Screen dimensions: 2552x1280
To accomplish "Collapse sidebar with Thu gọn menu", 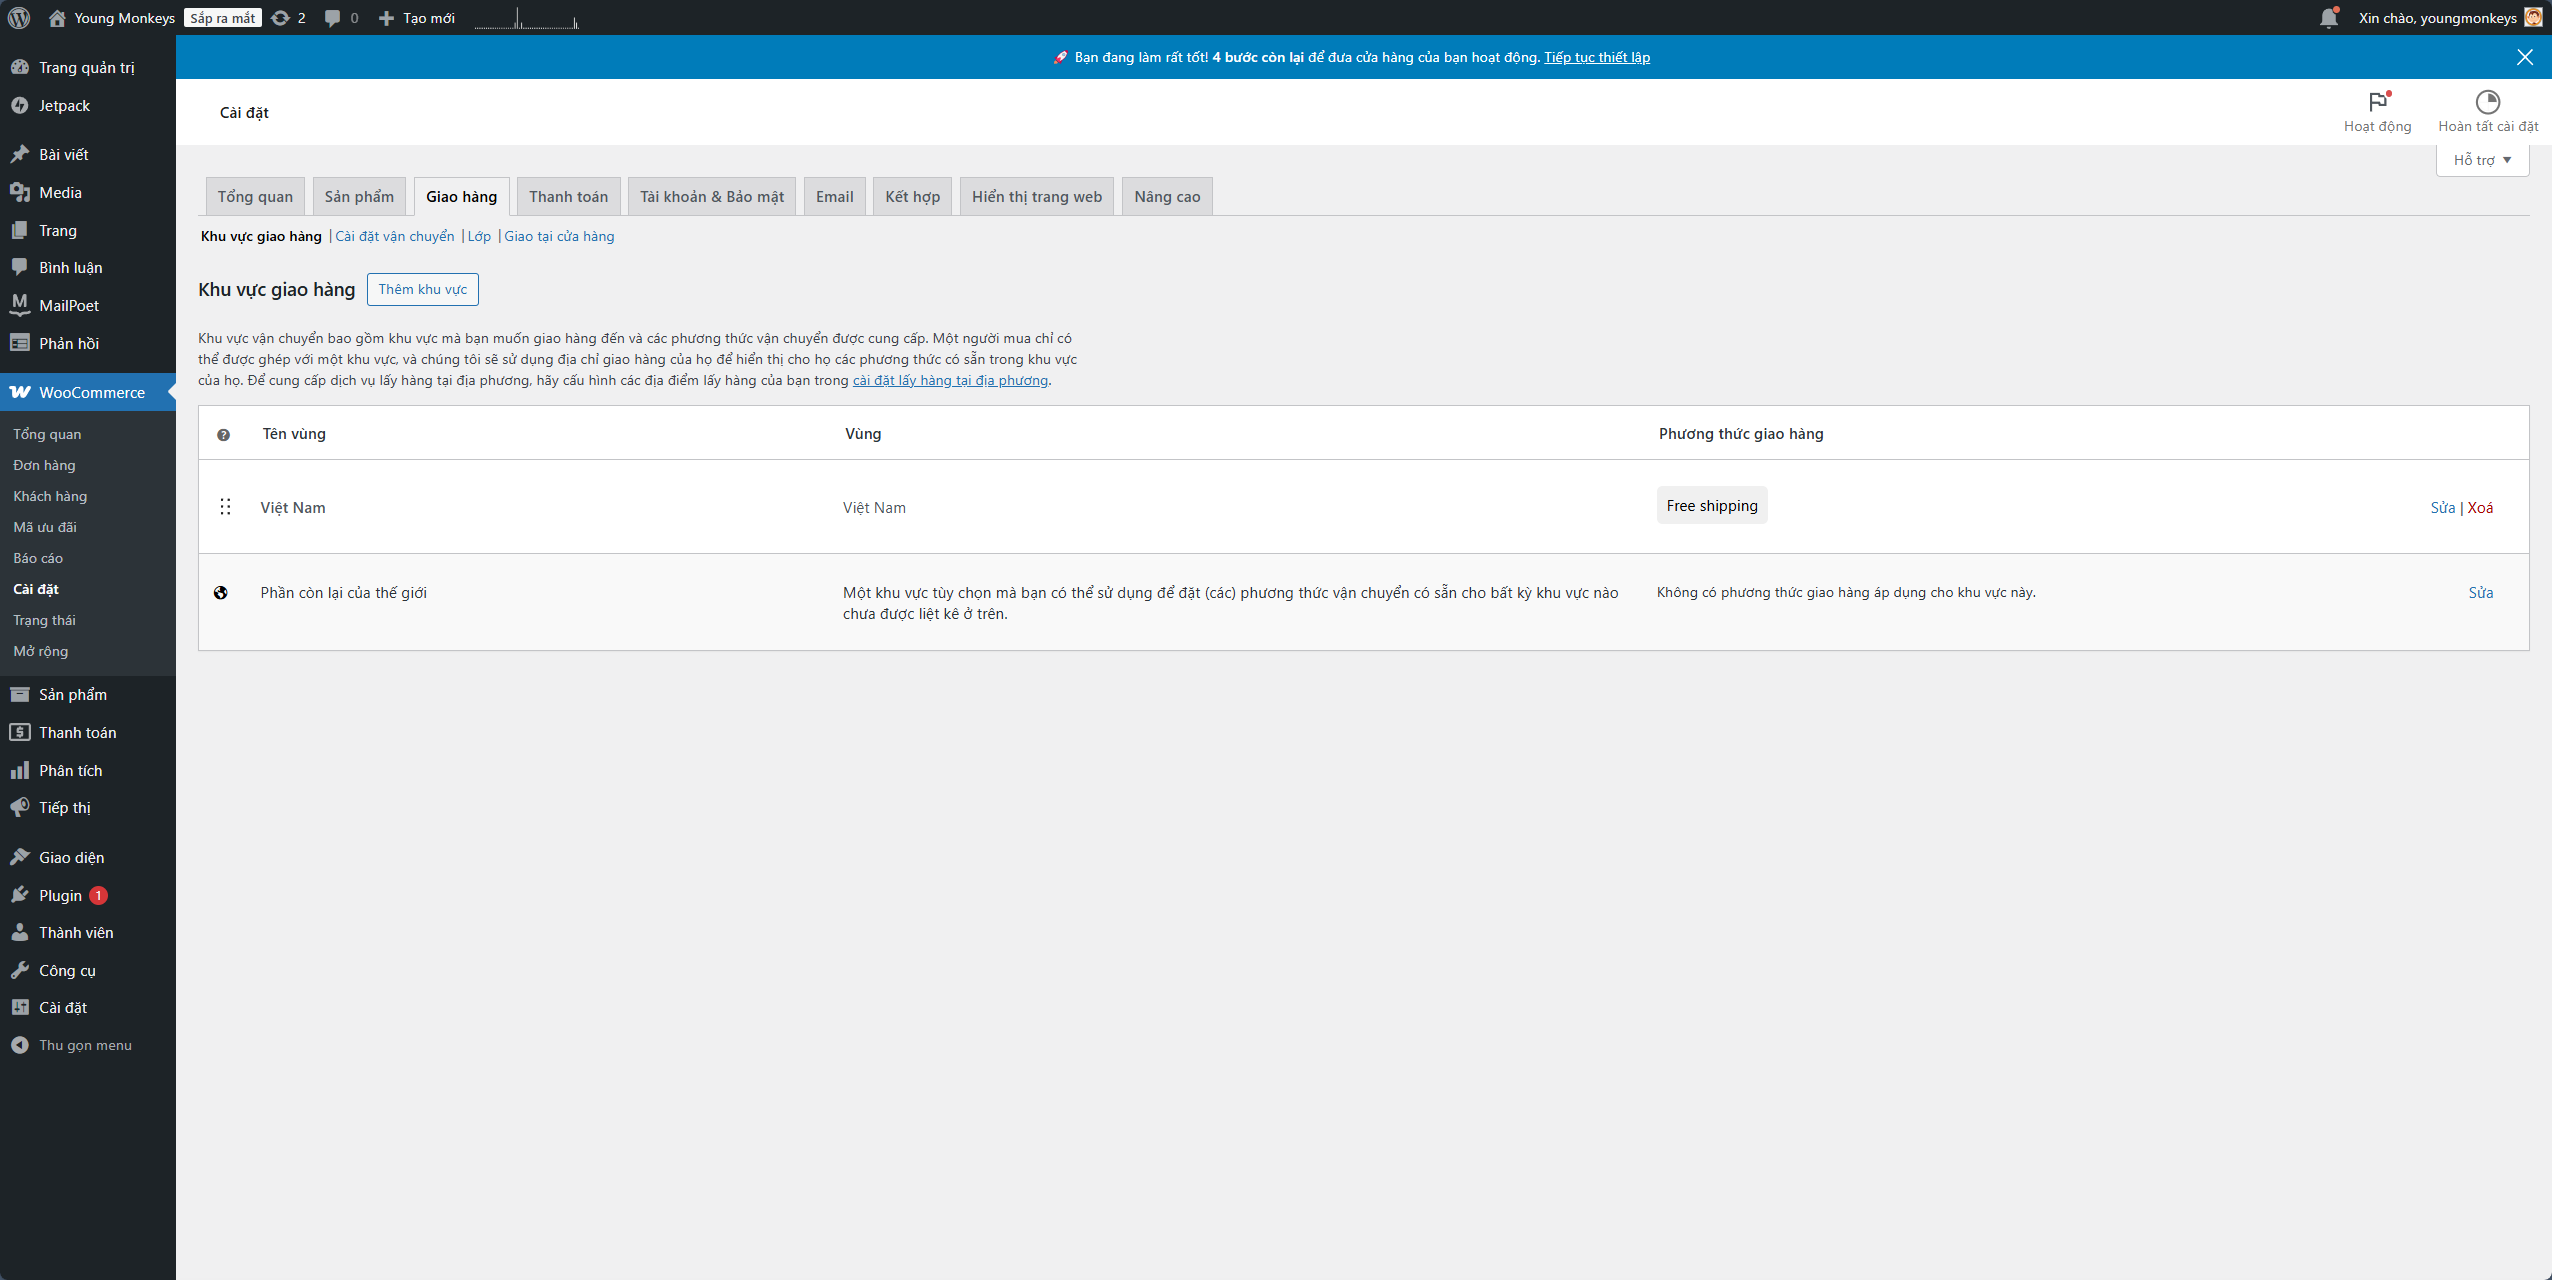I will pos(85,1045).
